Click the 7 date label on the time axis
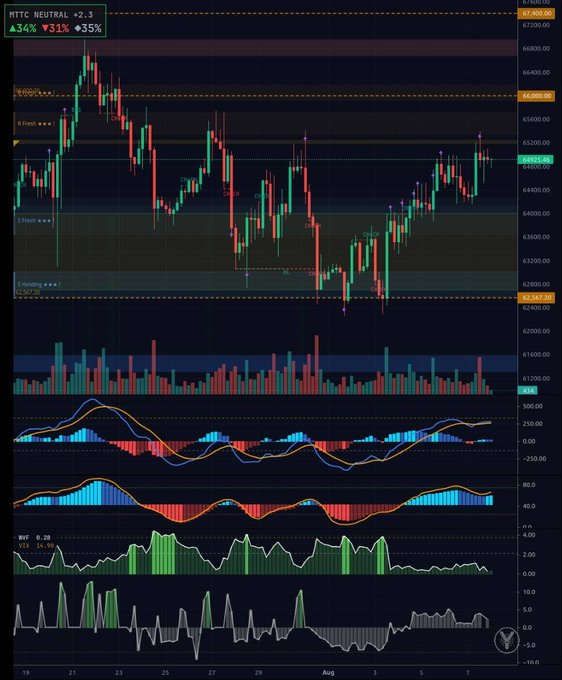Screen dimensions: 562x680 click(467, 673)
